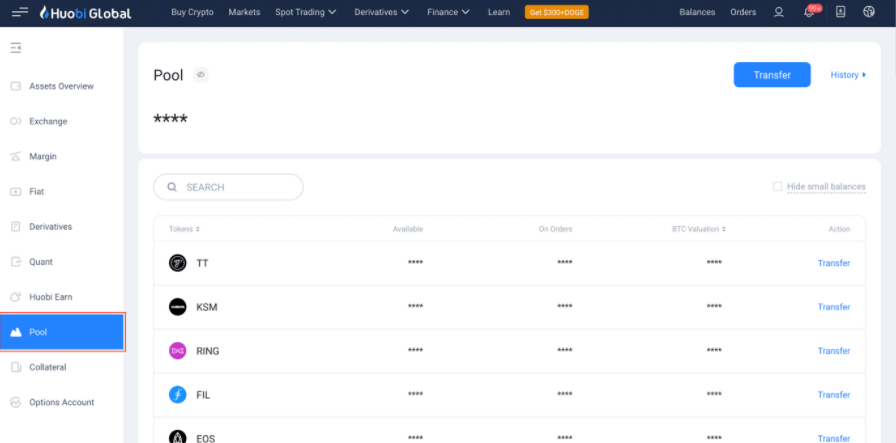Select Assets Overview in the sidebar
The width and height of the screenshot is (896, 443).
click(61, 86)
